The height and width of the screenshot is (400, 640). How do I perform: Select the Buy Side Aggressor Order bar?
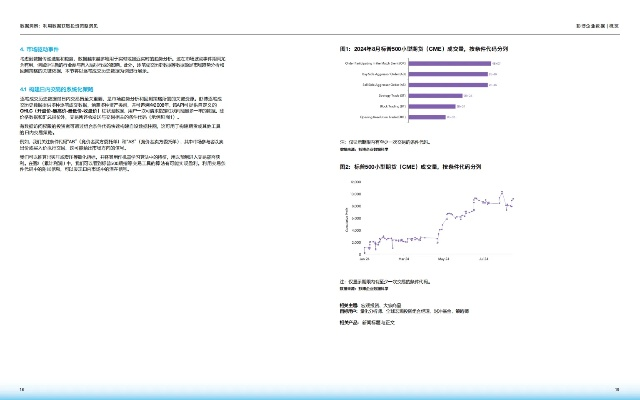[x=448, y=75]
